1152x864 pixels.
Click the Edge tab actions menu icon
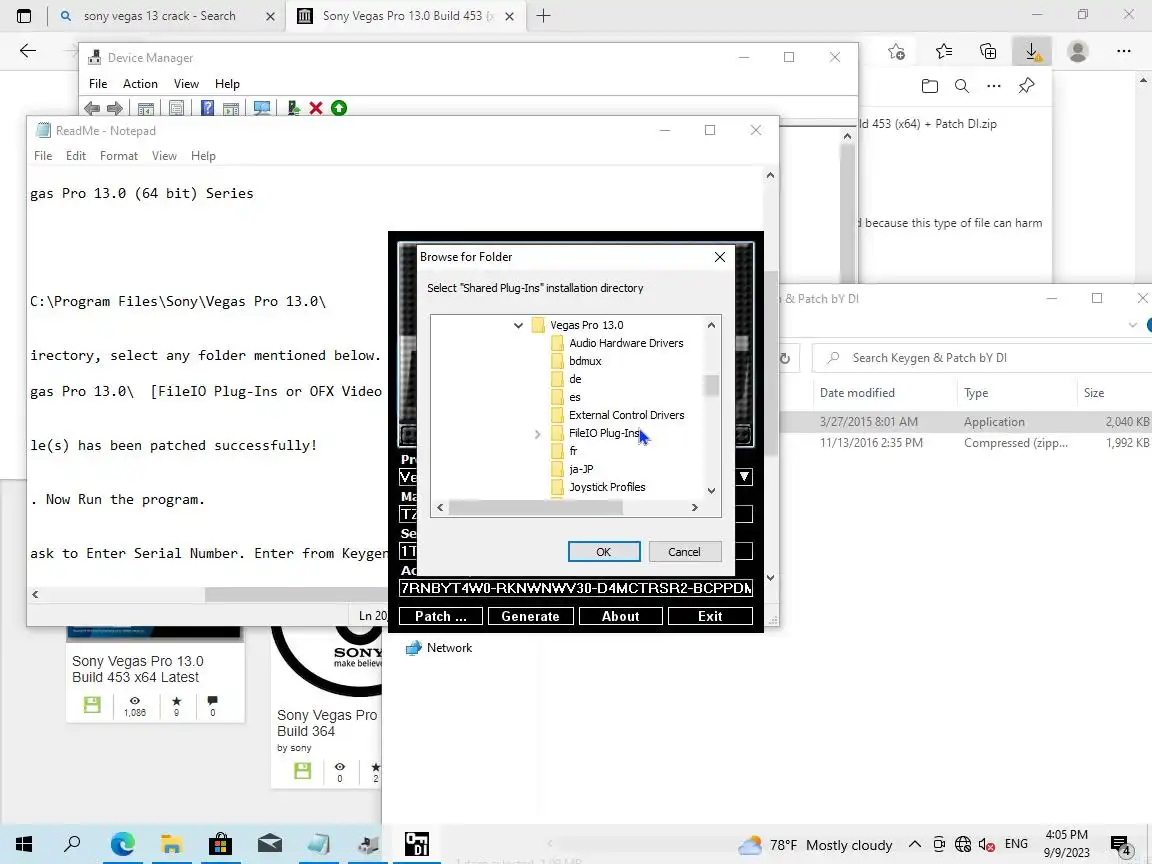pos(24,15)
